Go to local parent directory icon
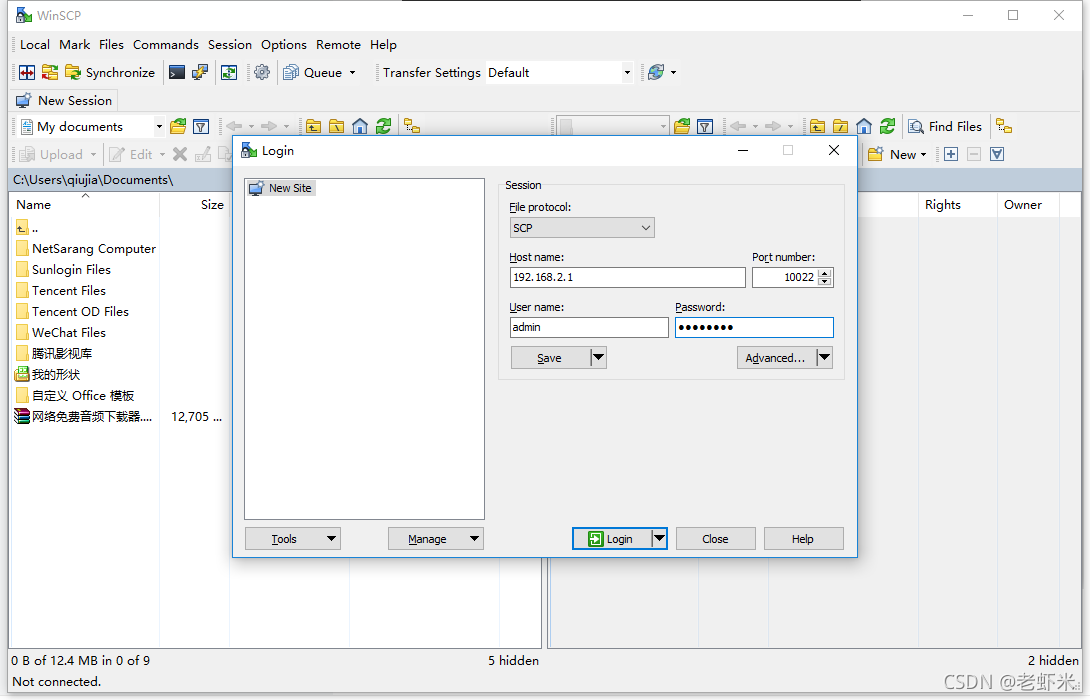The image size is (1090, 700). pyautogui.click(x=314, y=127)
